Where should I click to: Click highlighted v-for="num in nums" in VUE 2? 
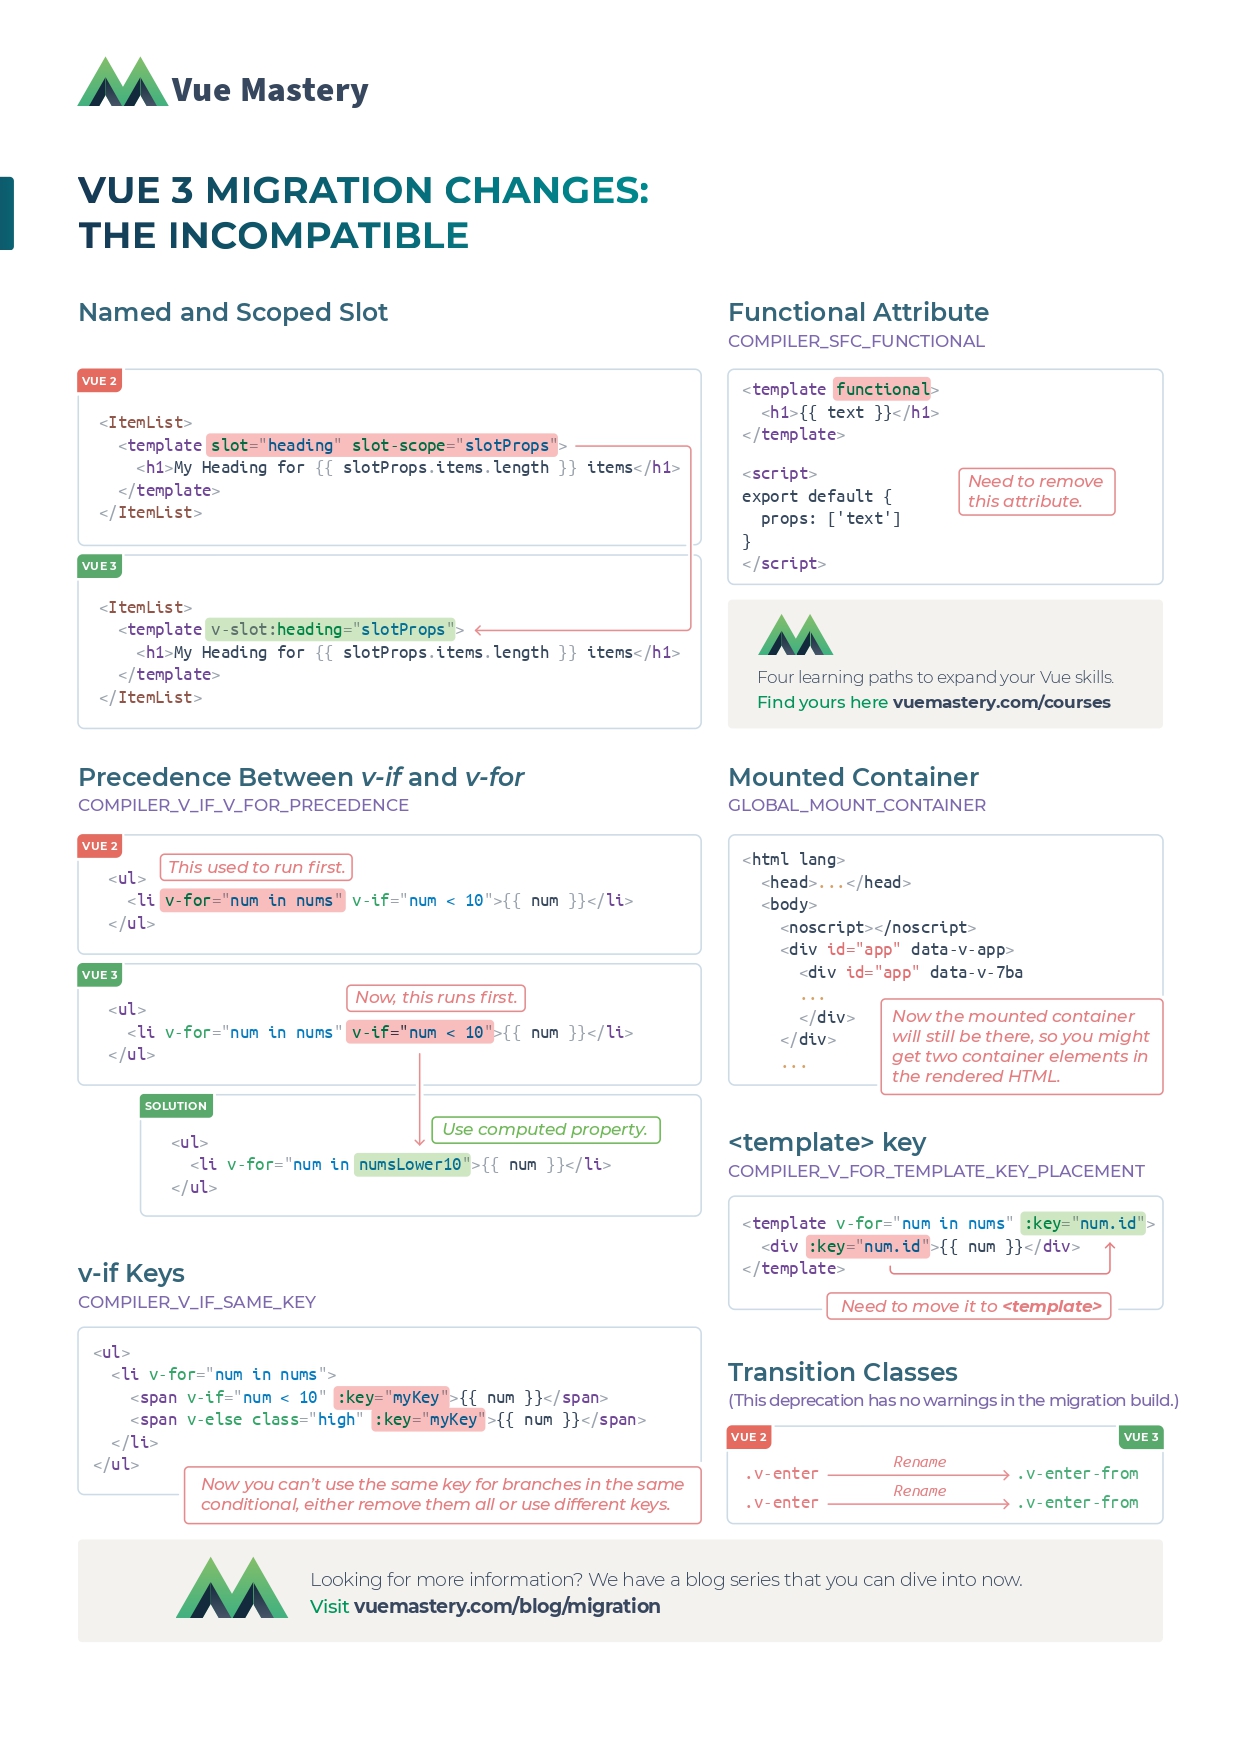tap(253, 900)
